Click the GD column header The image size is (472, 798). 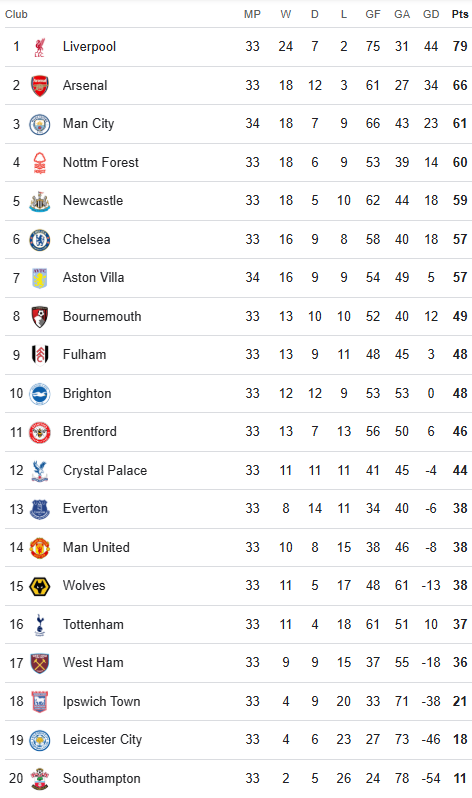(x=431, y=14)
